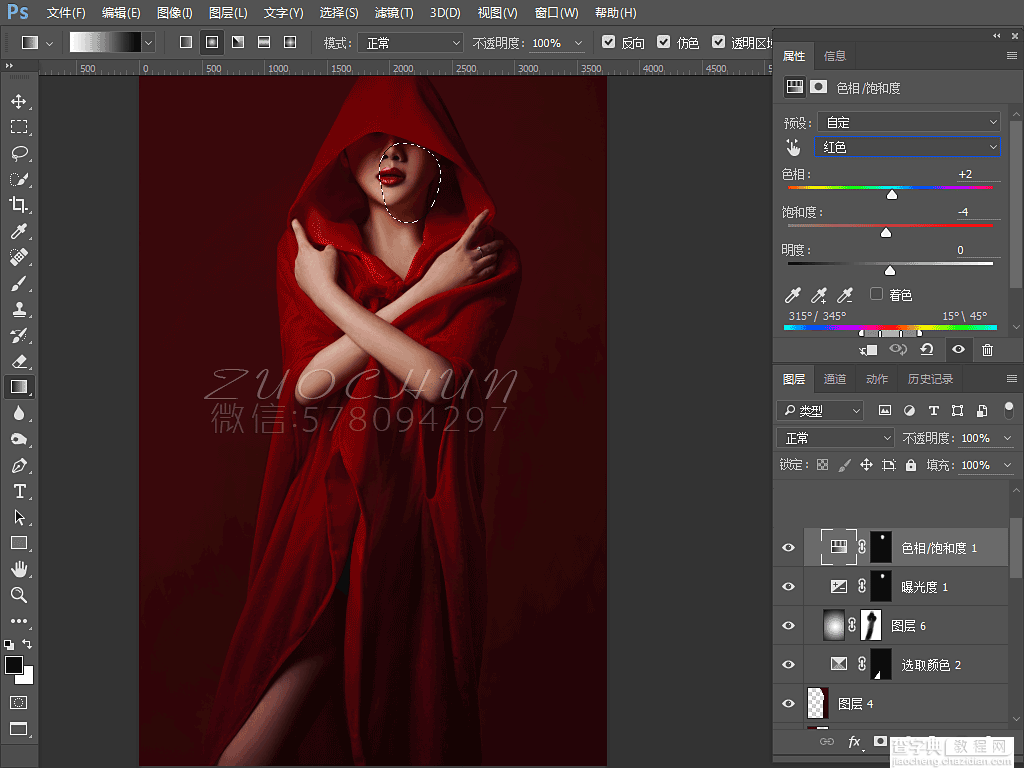The image size is (1024, 768).
Task: Reset adjustment to defaults
Action: coord(927,350)
